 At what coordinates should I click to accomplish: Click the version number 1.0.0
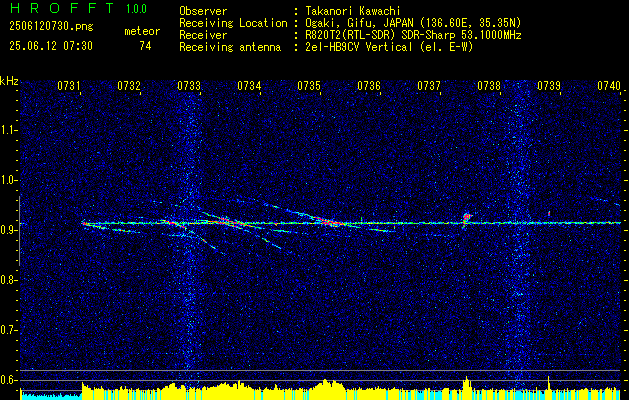pos(136,9)
